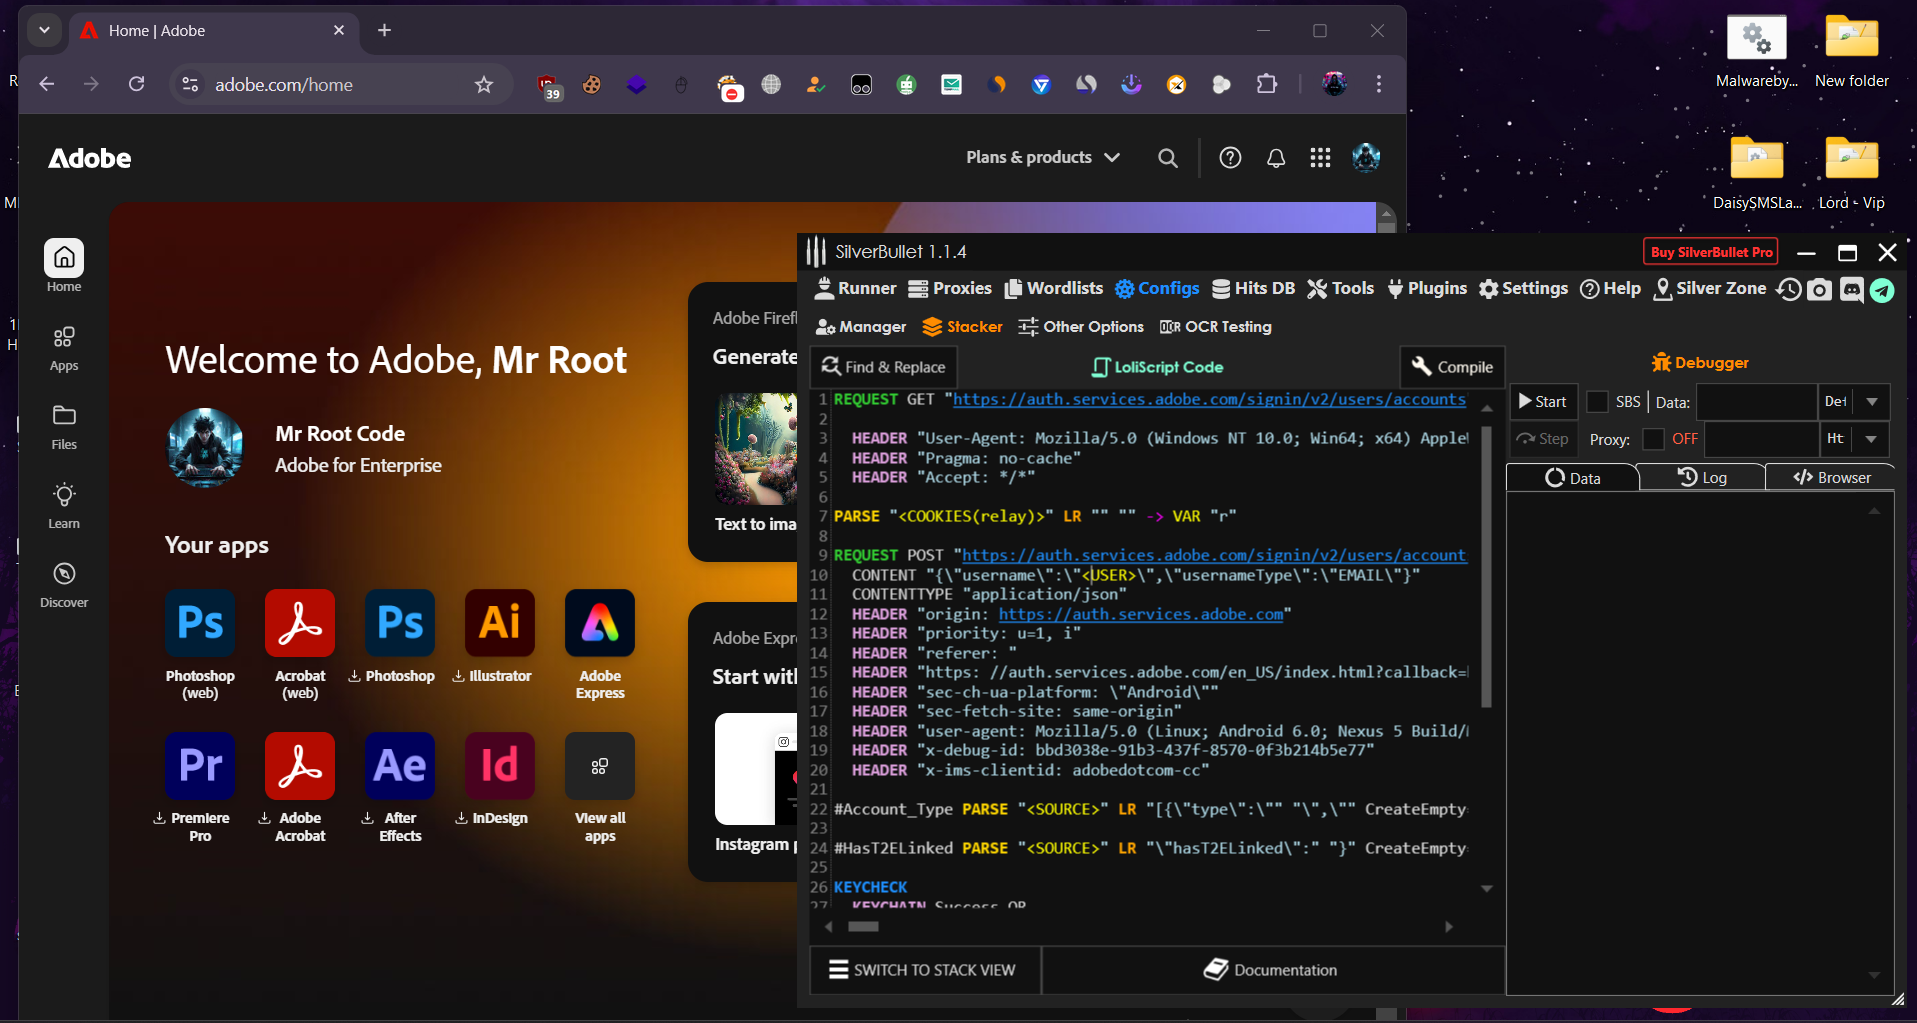Capture a screenshot using the camera icon
The height and width of the screenshot is (1023, 1917).
click(1820, 290)
